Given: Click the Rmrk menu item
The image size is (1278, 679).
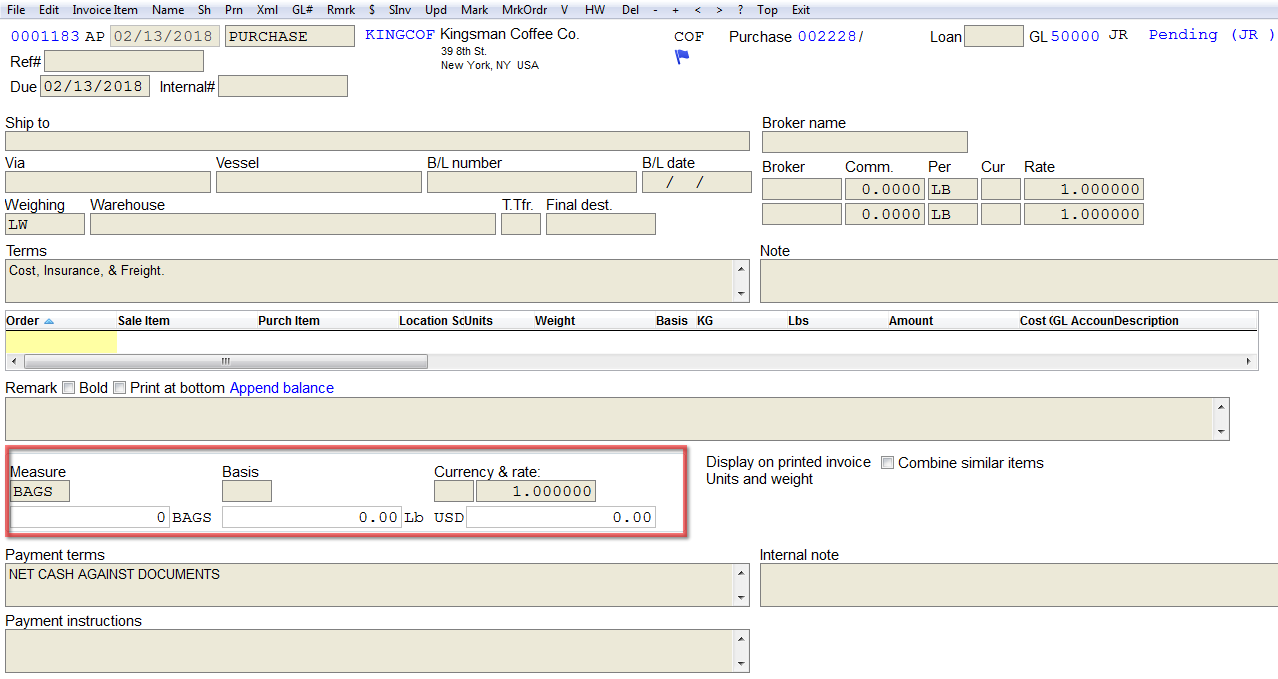Looking at the screenshot, I should (x=341, y=10).
